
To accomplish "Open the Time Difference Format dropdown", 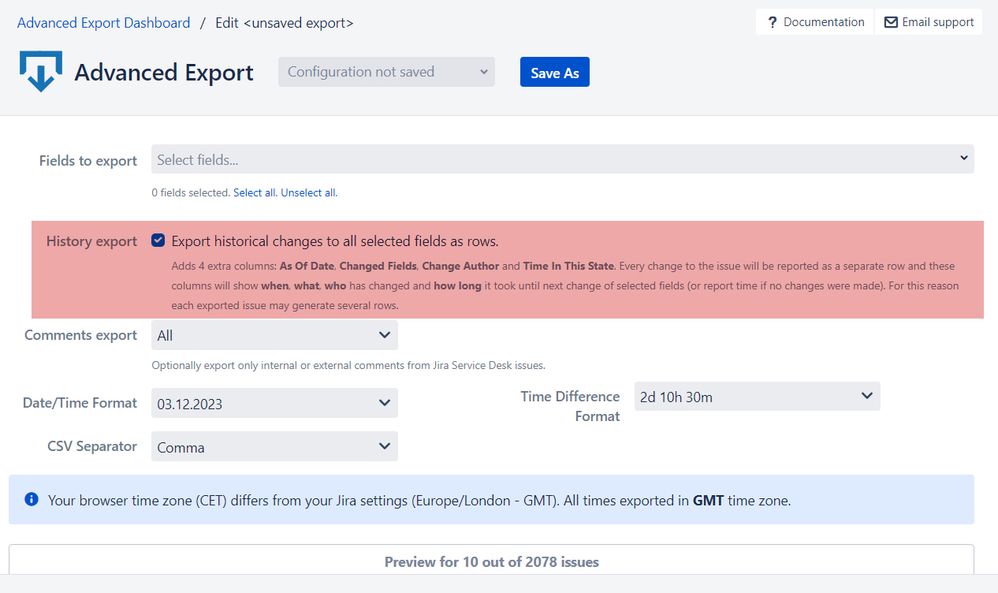I will click(x=757, y=396).
